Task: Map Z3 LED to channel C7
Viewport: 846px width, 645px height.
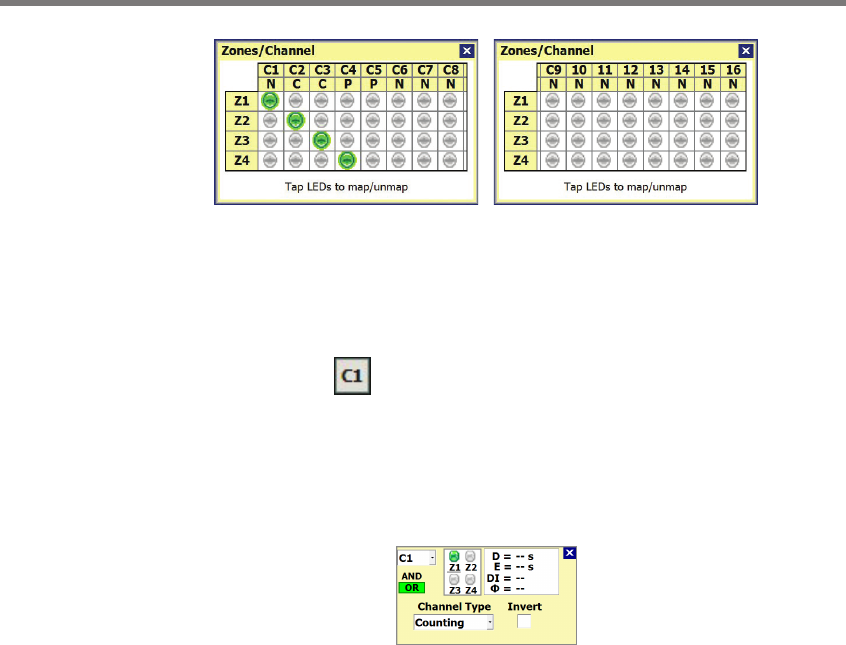Action: coord(424,140)
